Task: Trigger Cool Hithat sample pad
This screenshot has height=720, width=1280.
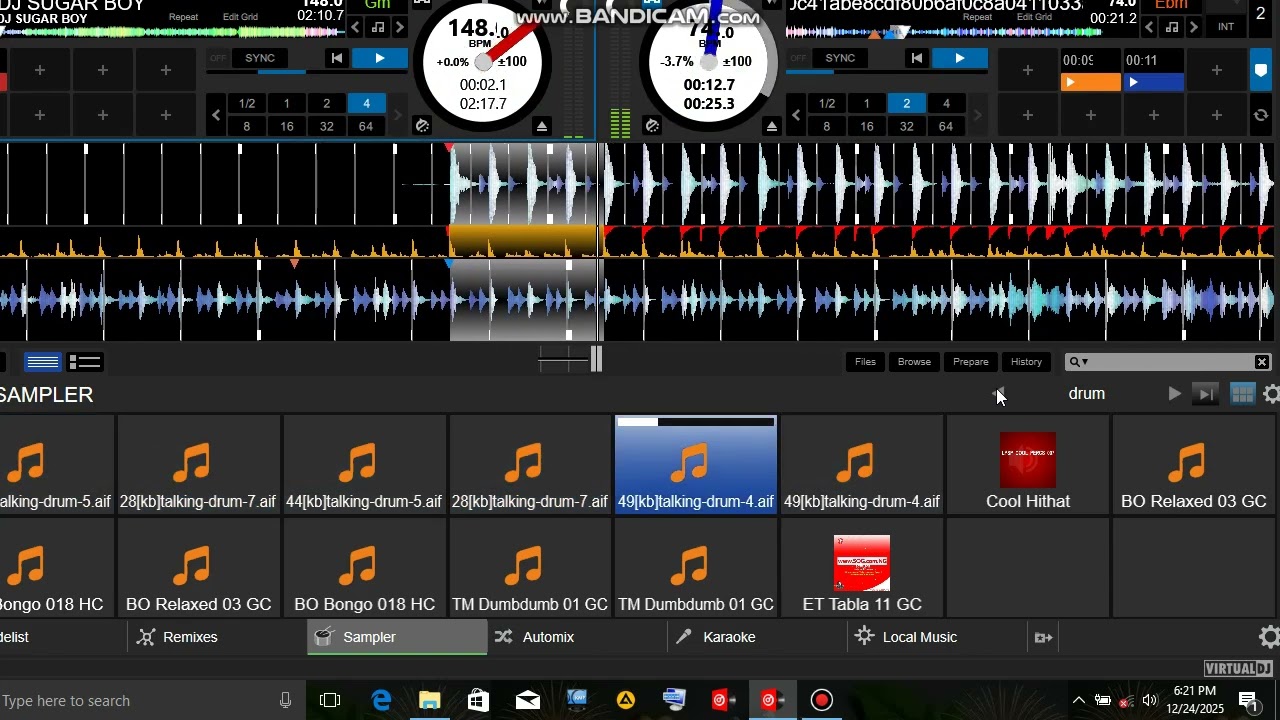Action: click(x=1028, y=465)
